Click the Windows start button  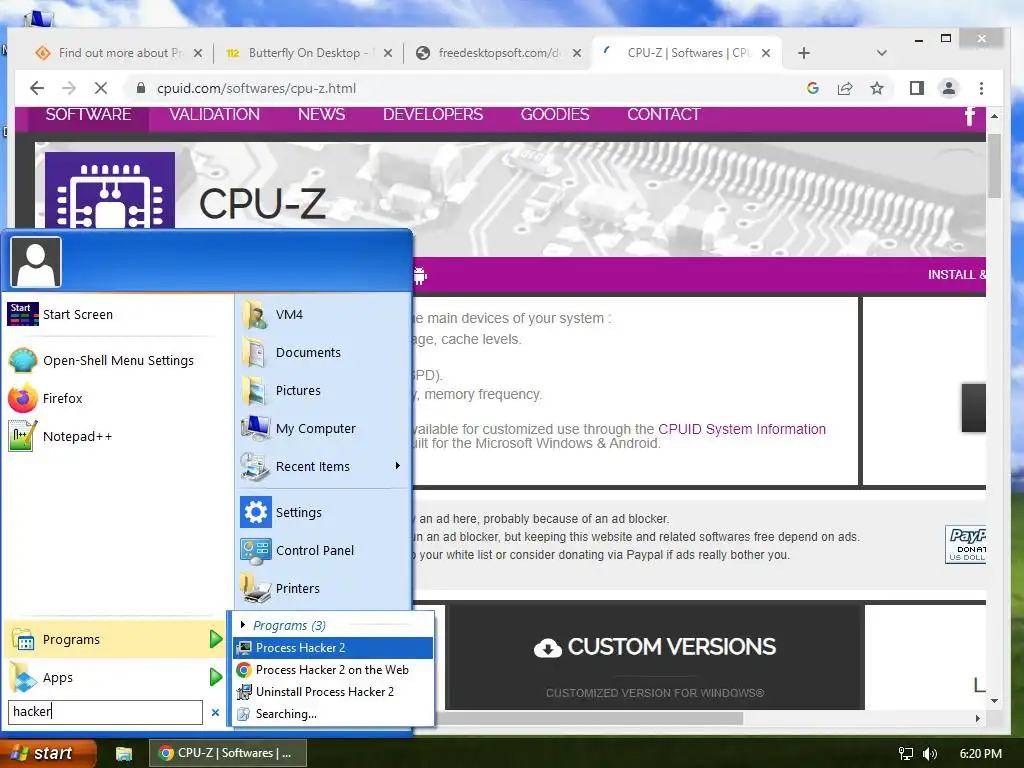(47, 753)
